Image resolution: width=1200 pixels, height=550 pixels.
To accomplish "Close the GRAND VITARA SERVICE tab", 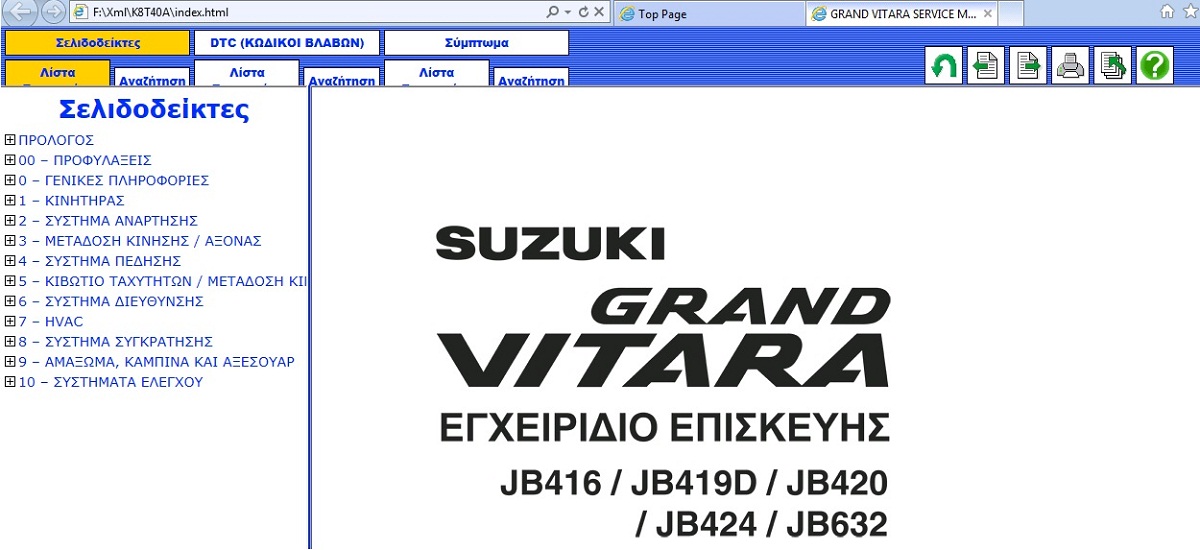I will (x=988, y=14).
